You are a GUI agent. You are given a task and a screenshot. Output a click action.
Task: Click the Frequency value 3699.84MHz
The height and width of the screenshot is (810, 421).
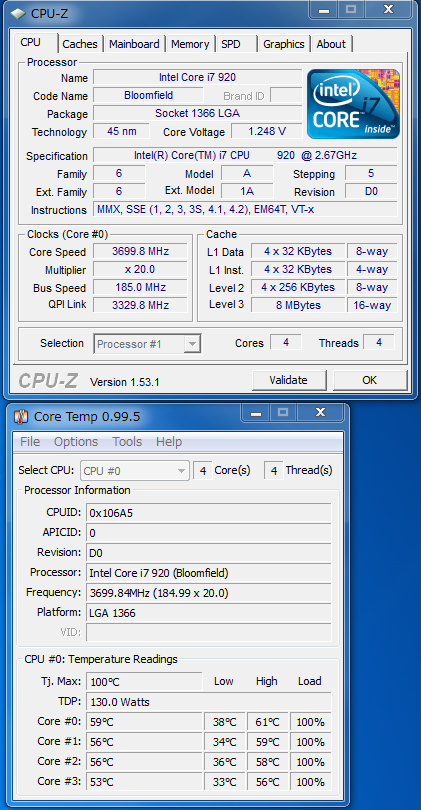pos(209,593)
